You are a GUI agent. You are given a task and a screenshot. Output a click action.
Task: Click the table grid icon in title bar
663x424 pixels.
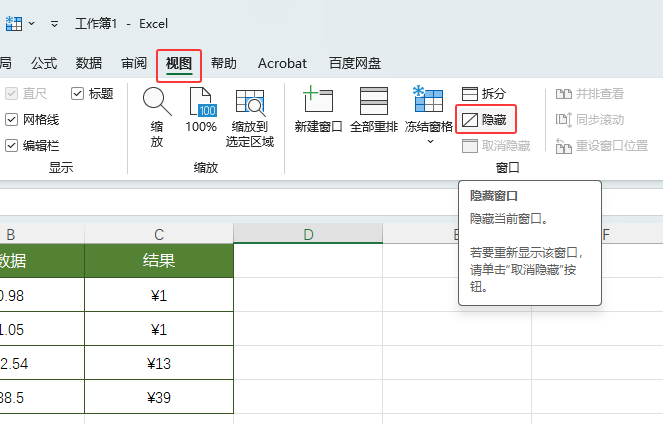[14, 24]
